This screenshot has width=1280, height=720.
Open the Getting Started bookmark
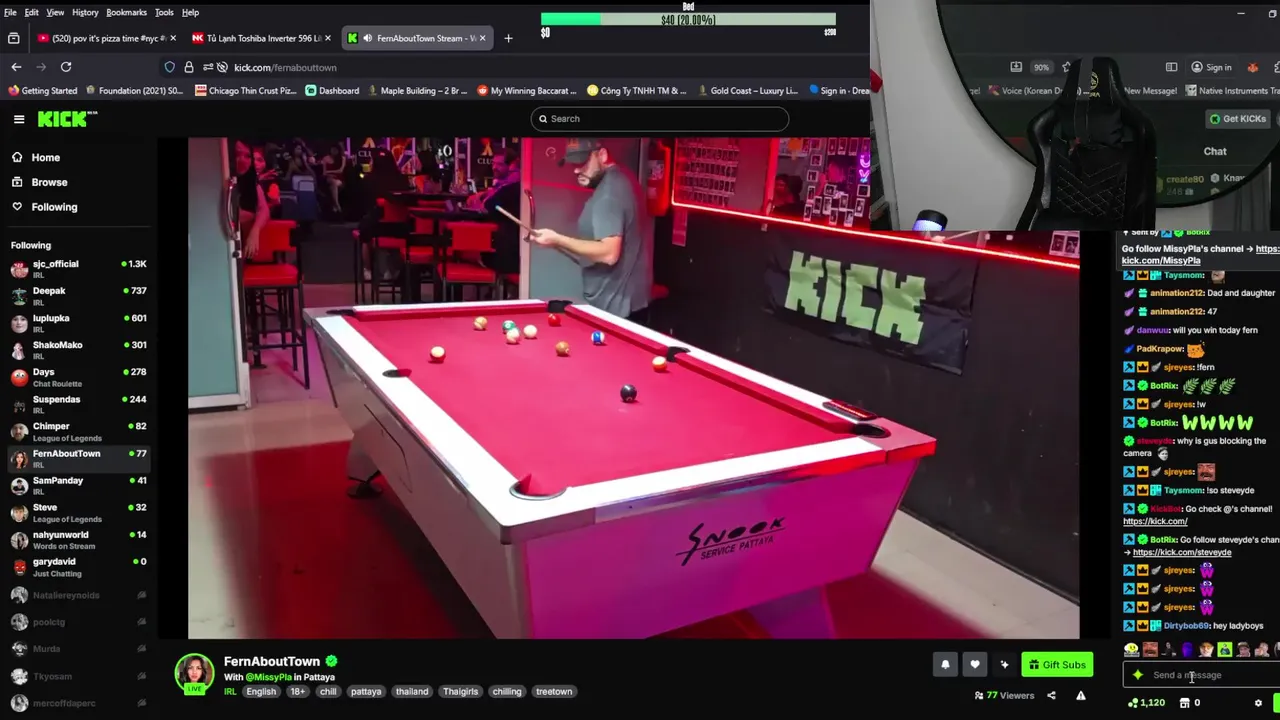pos(43,91)
